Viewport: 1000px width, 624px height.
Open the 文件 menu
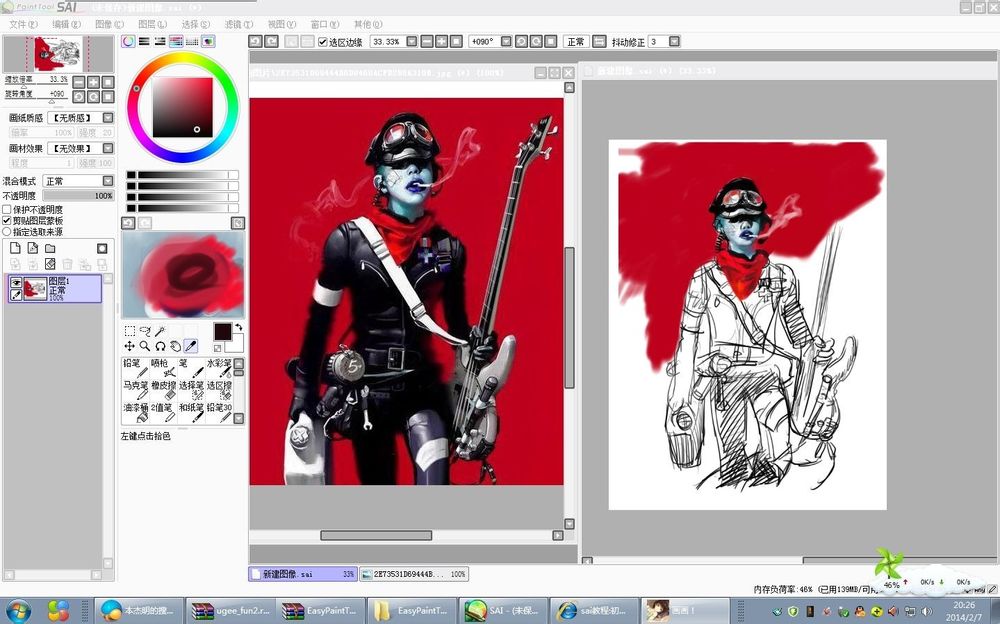pos(22,24)
